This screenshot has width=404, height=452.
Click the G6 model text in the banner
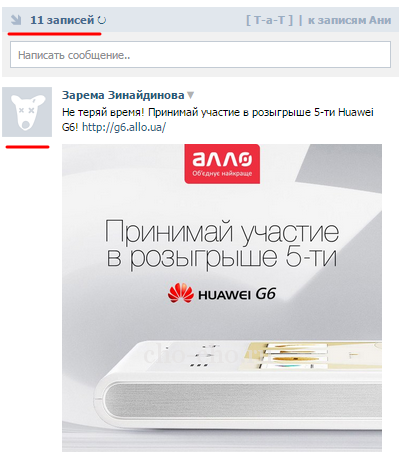pyautogui.click(x=266, y=294)
